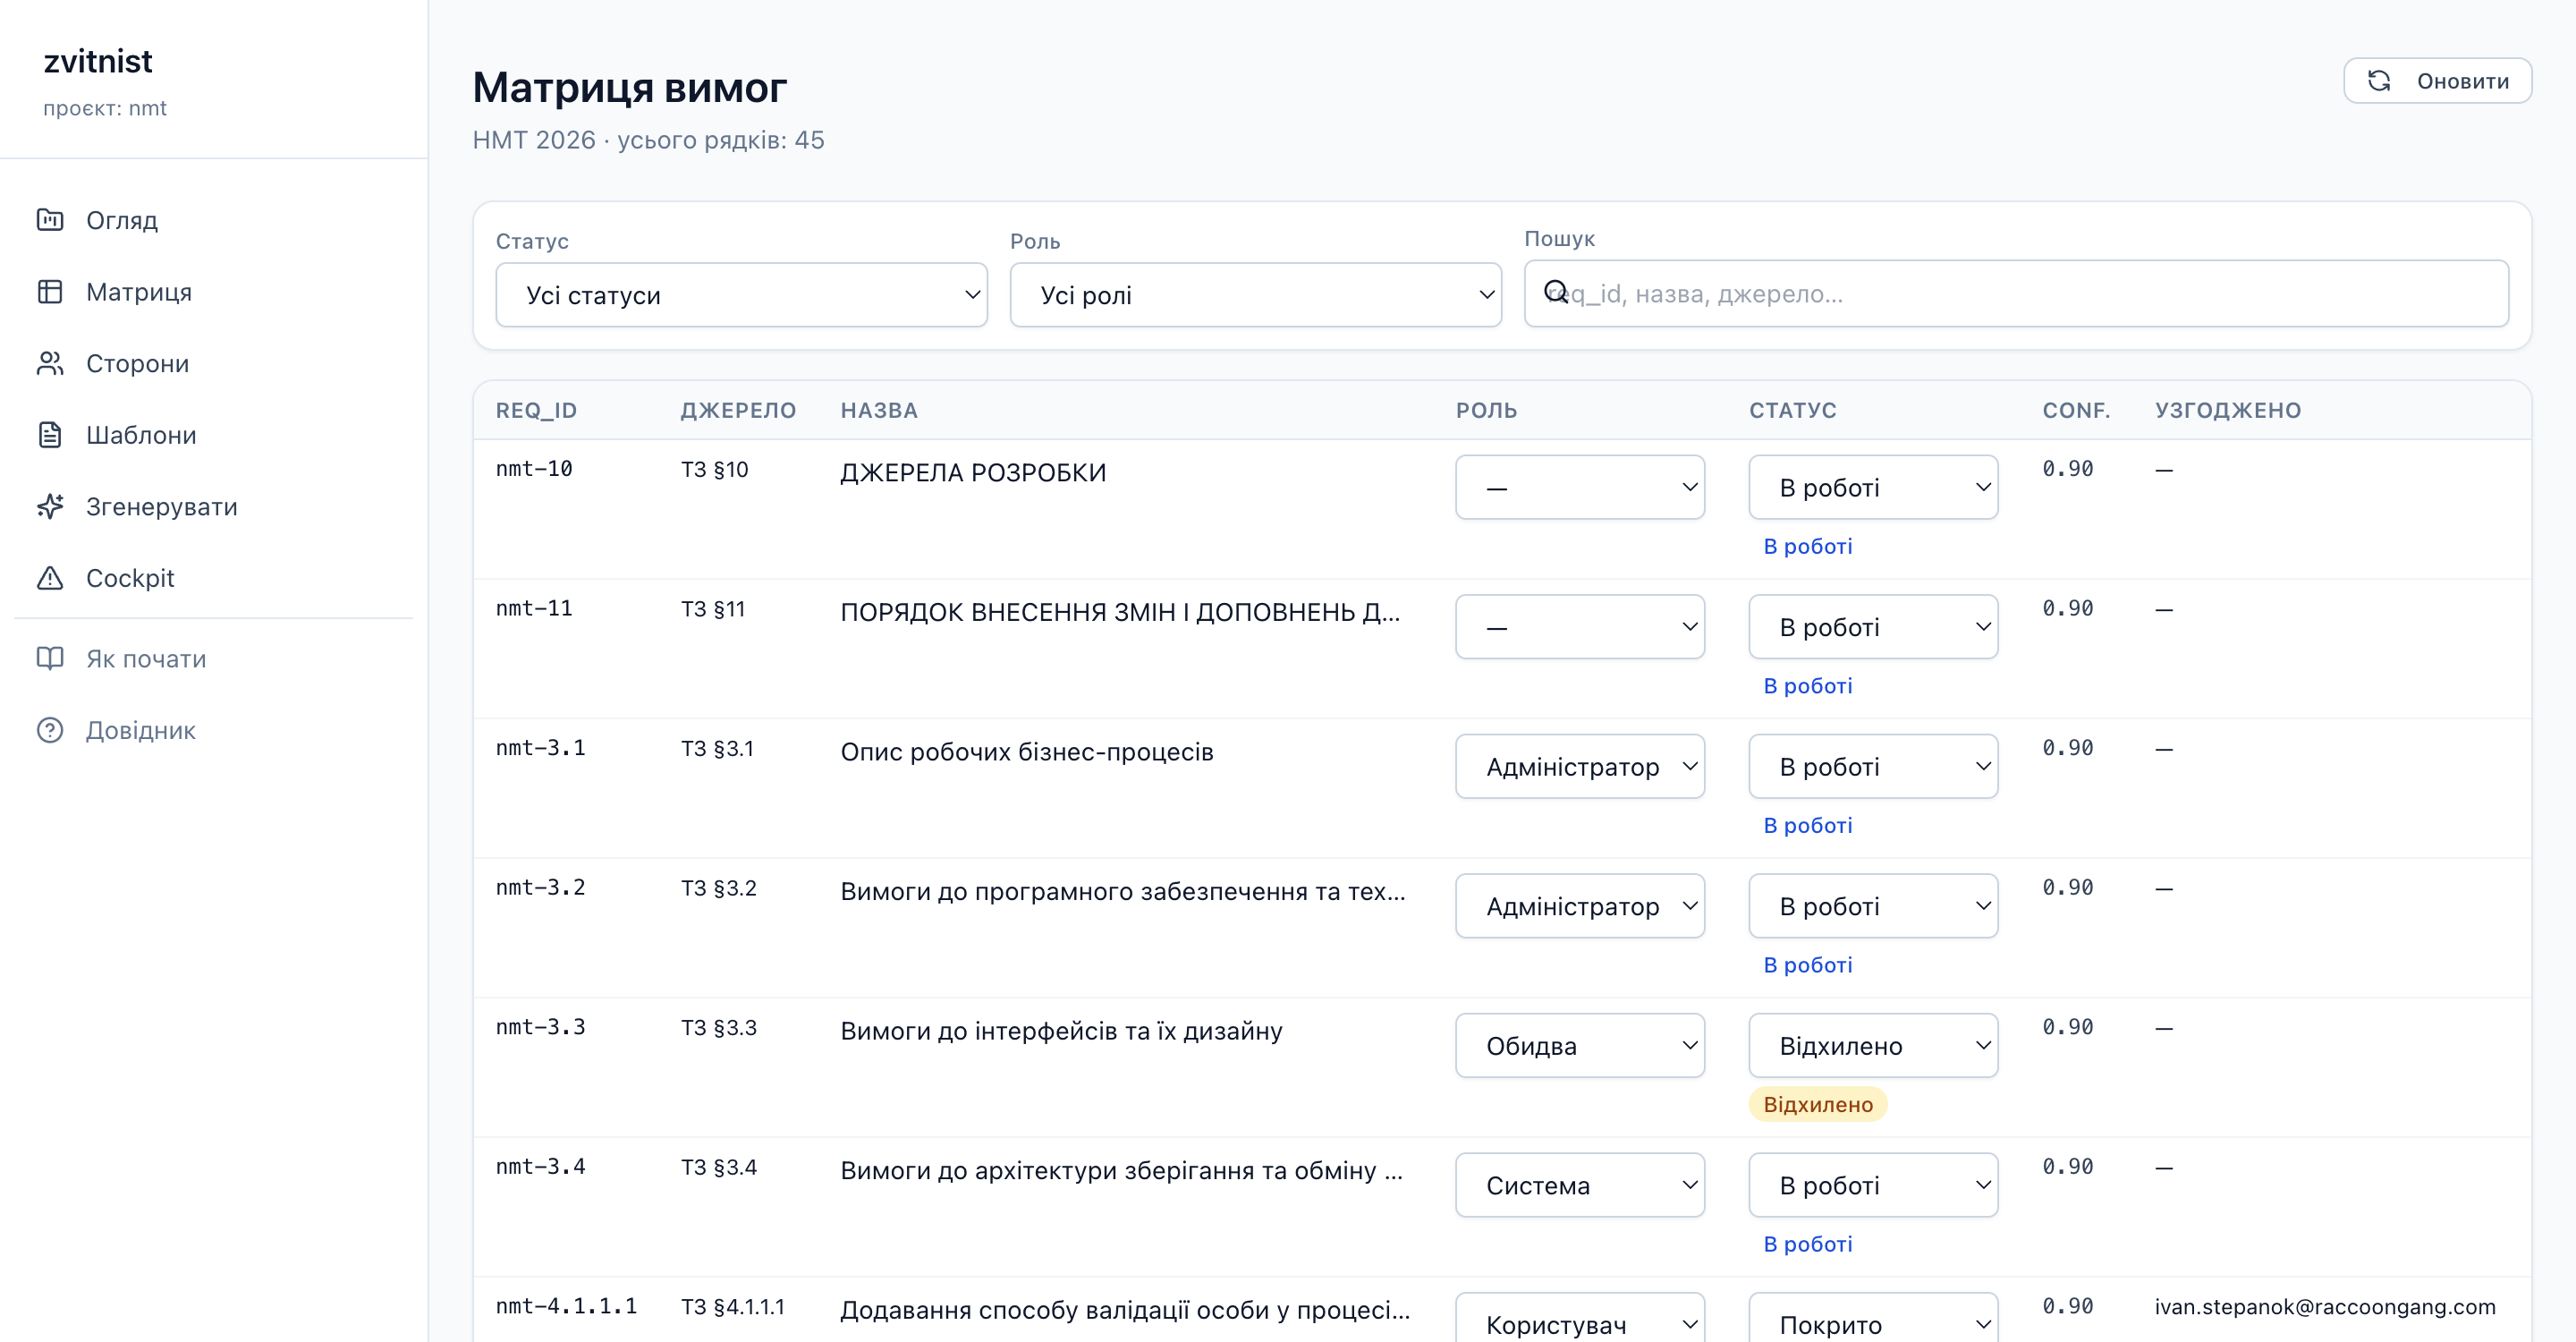This screenshot has width=2576, height=1342.
Task: Select the Матриця table icon
Action: [x=50, y=292]
